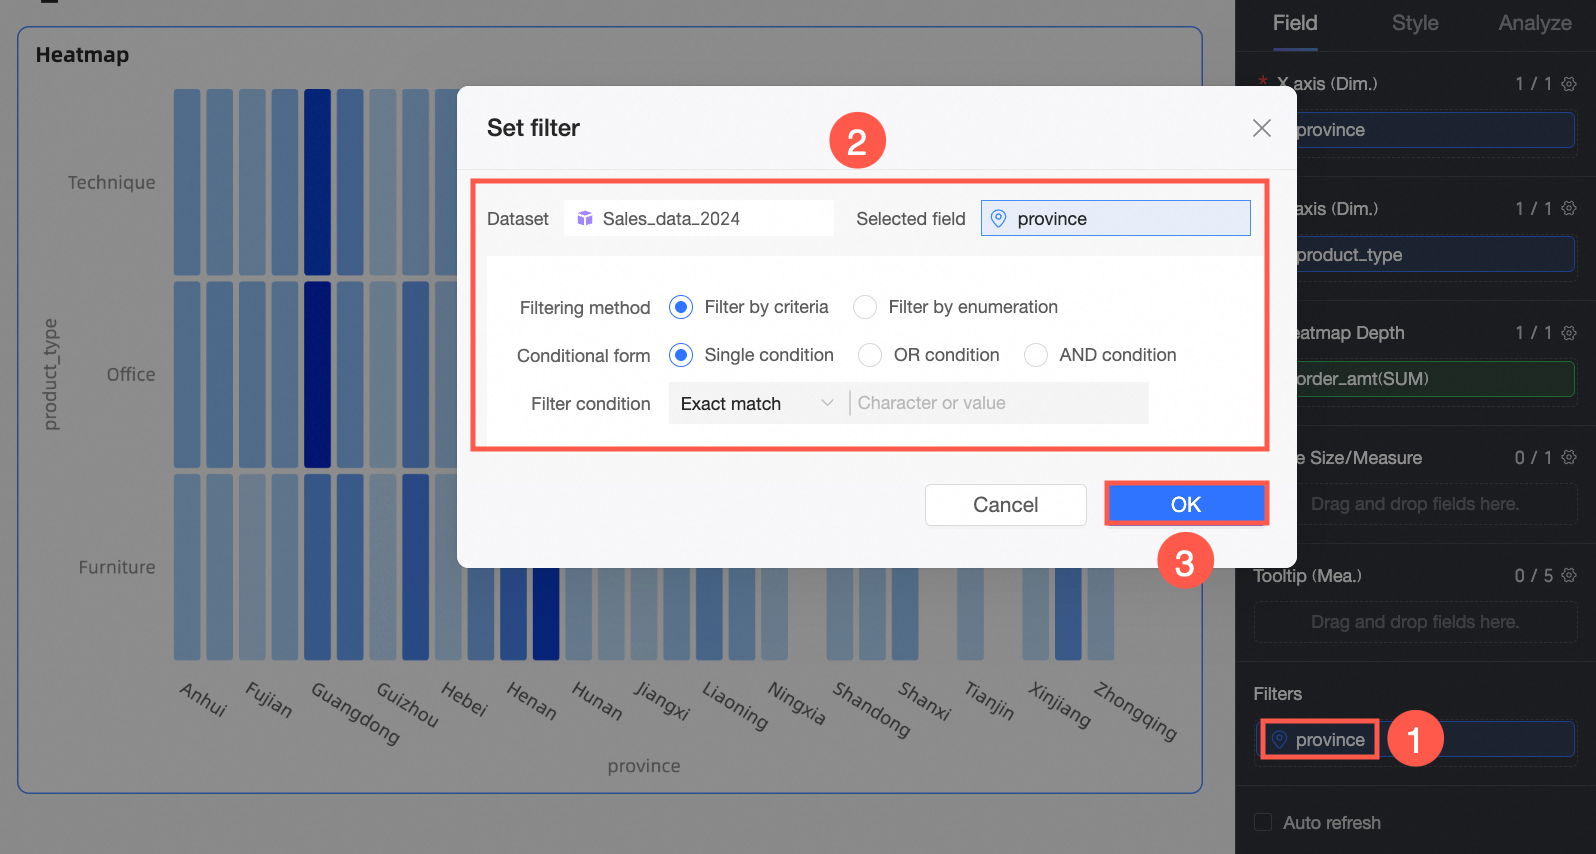Viewport: 1596px width, 854px height.
Task: Click the Character or value input field
Action: pyautogui.click(x=998, y=403)
